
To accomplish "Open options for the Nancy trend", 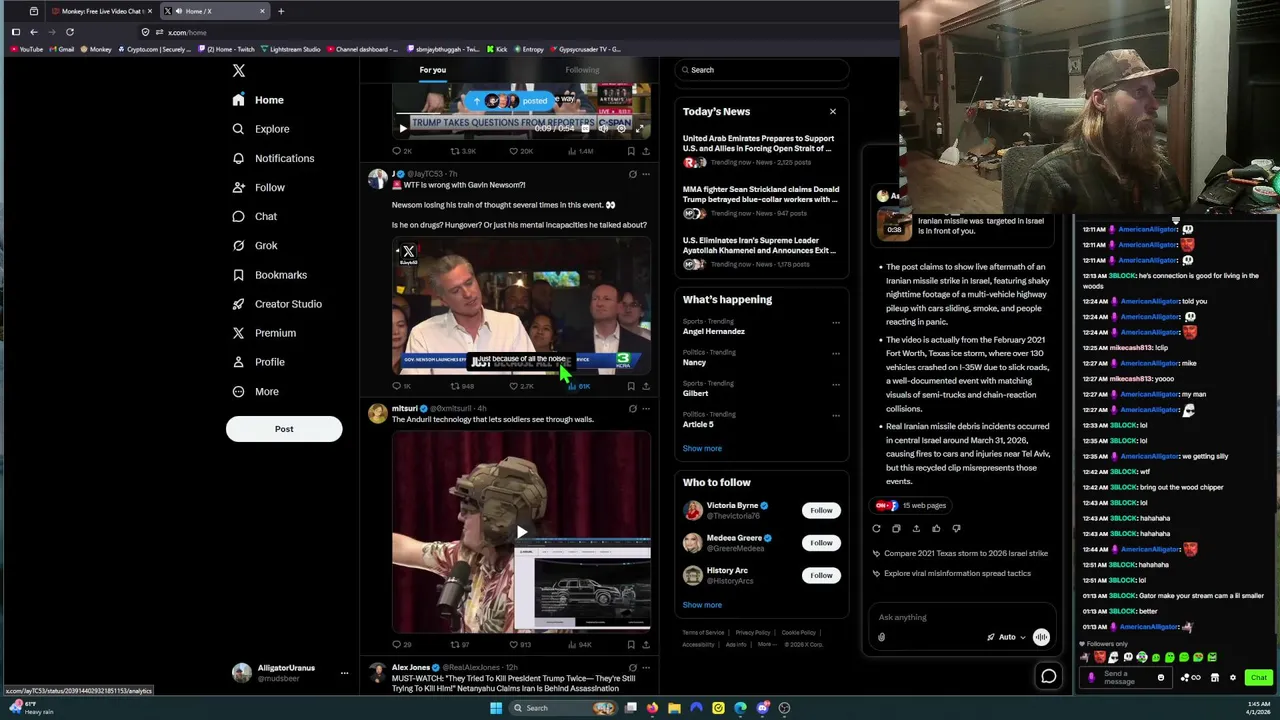I will [836, 353].
